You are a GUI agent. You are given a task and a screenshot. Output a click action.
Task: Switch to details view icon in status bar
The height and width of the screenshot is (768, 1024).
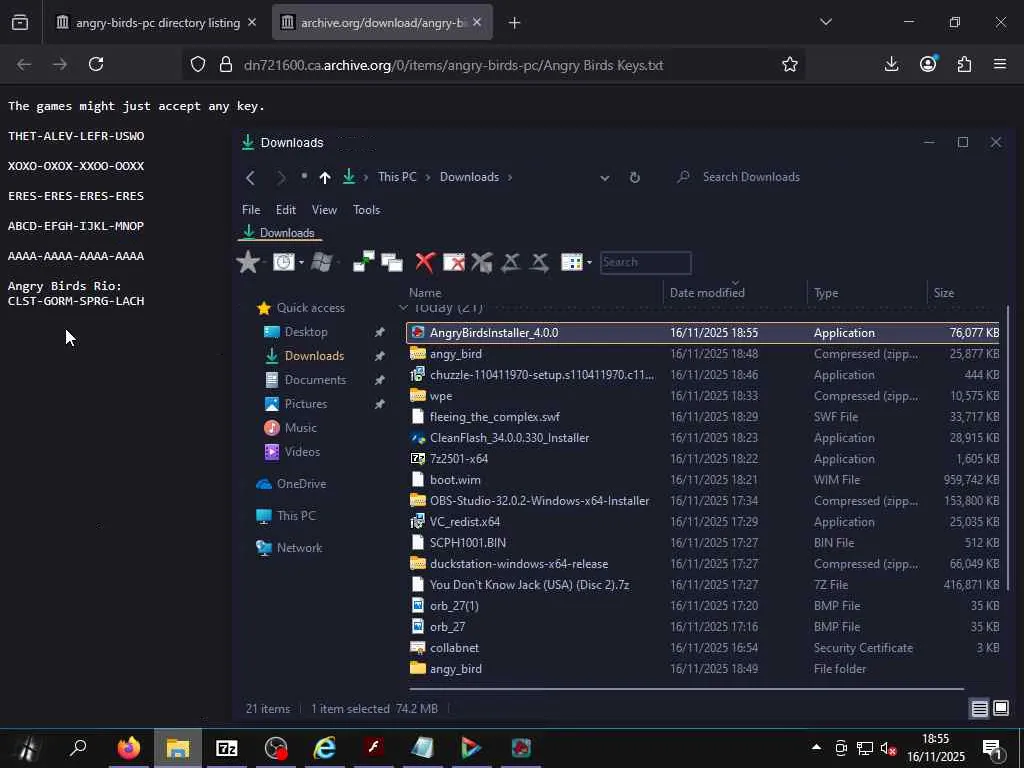tap(979, 709)
